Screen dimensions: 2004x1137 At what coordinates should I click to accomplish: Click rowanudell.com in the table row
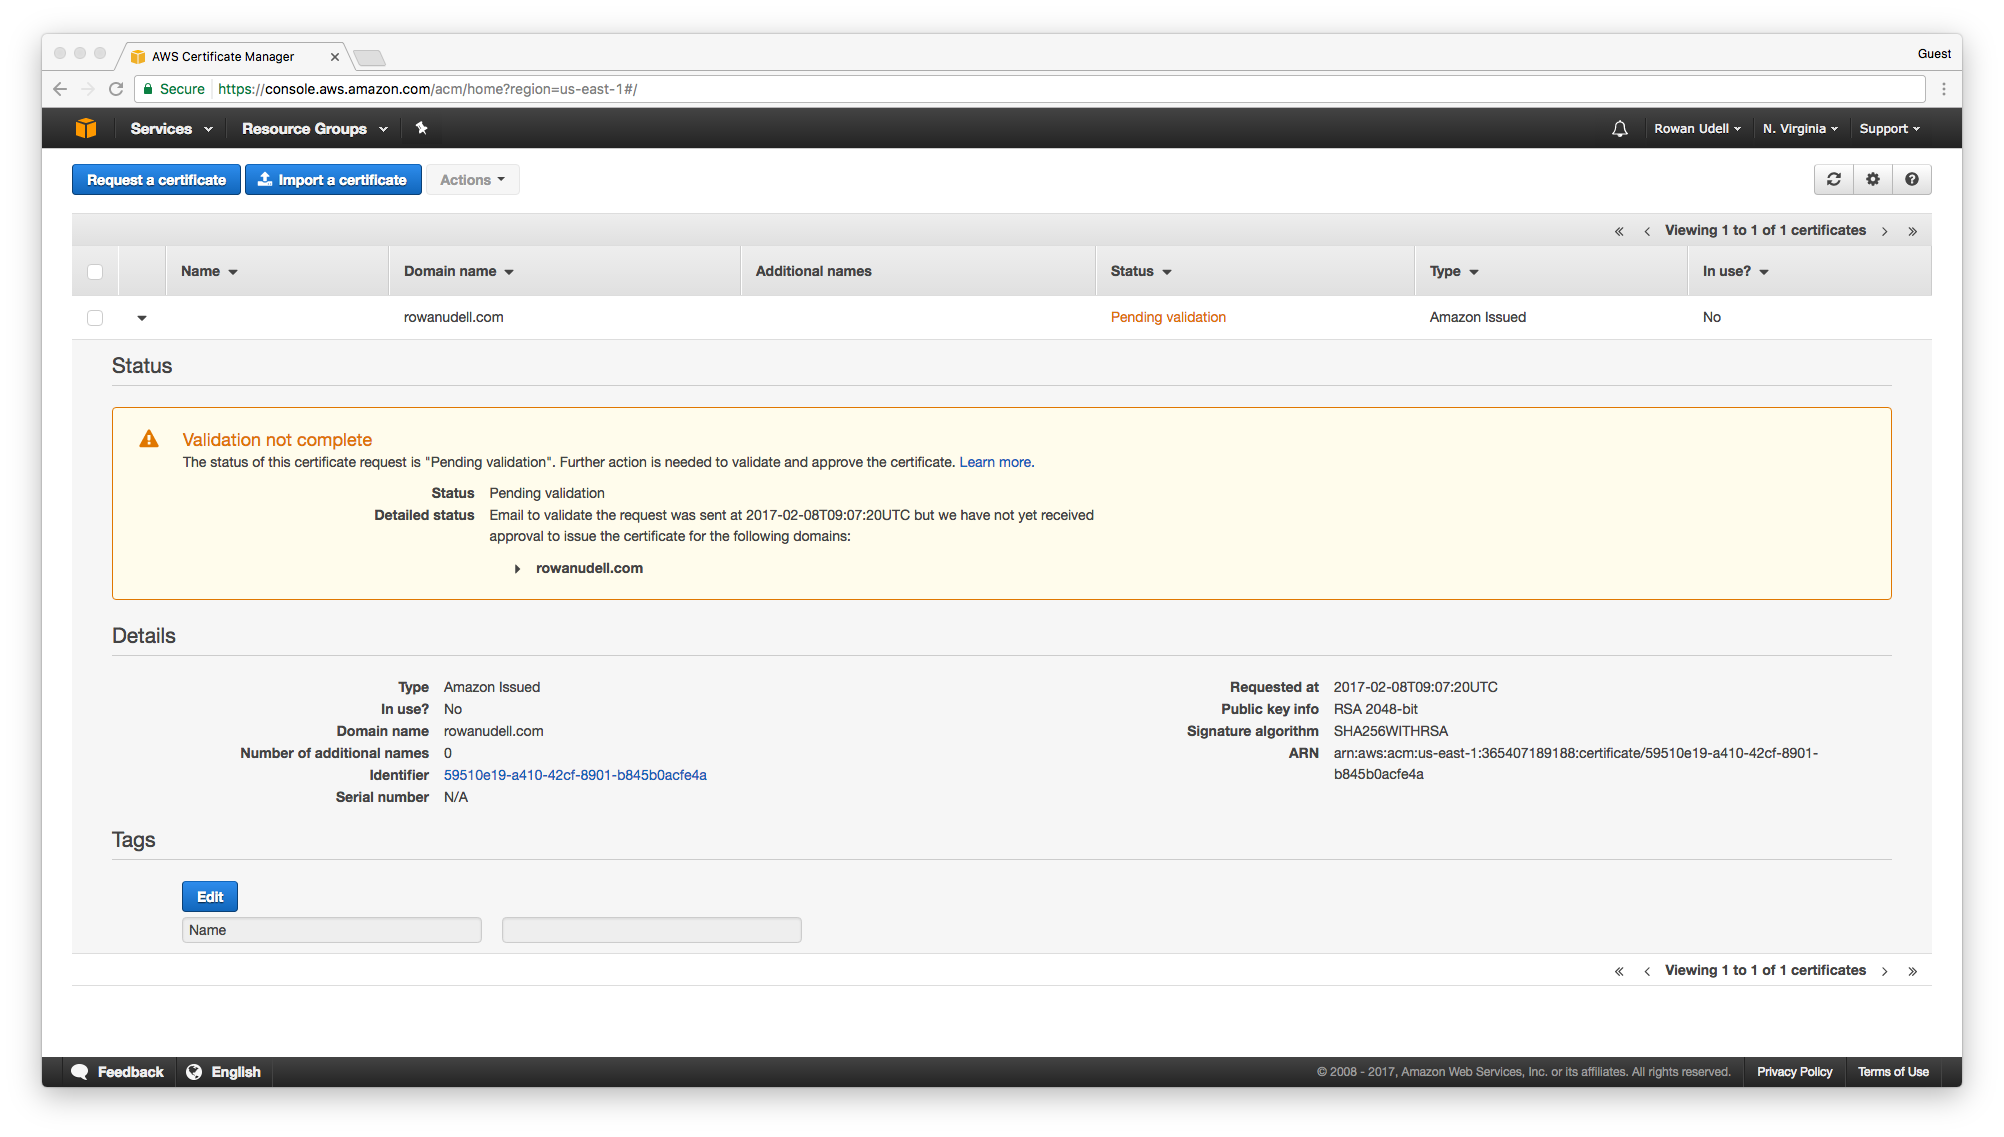click(453, 318)
